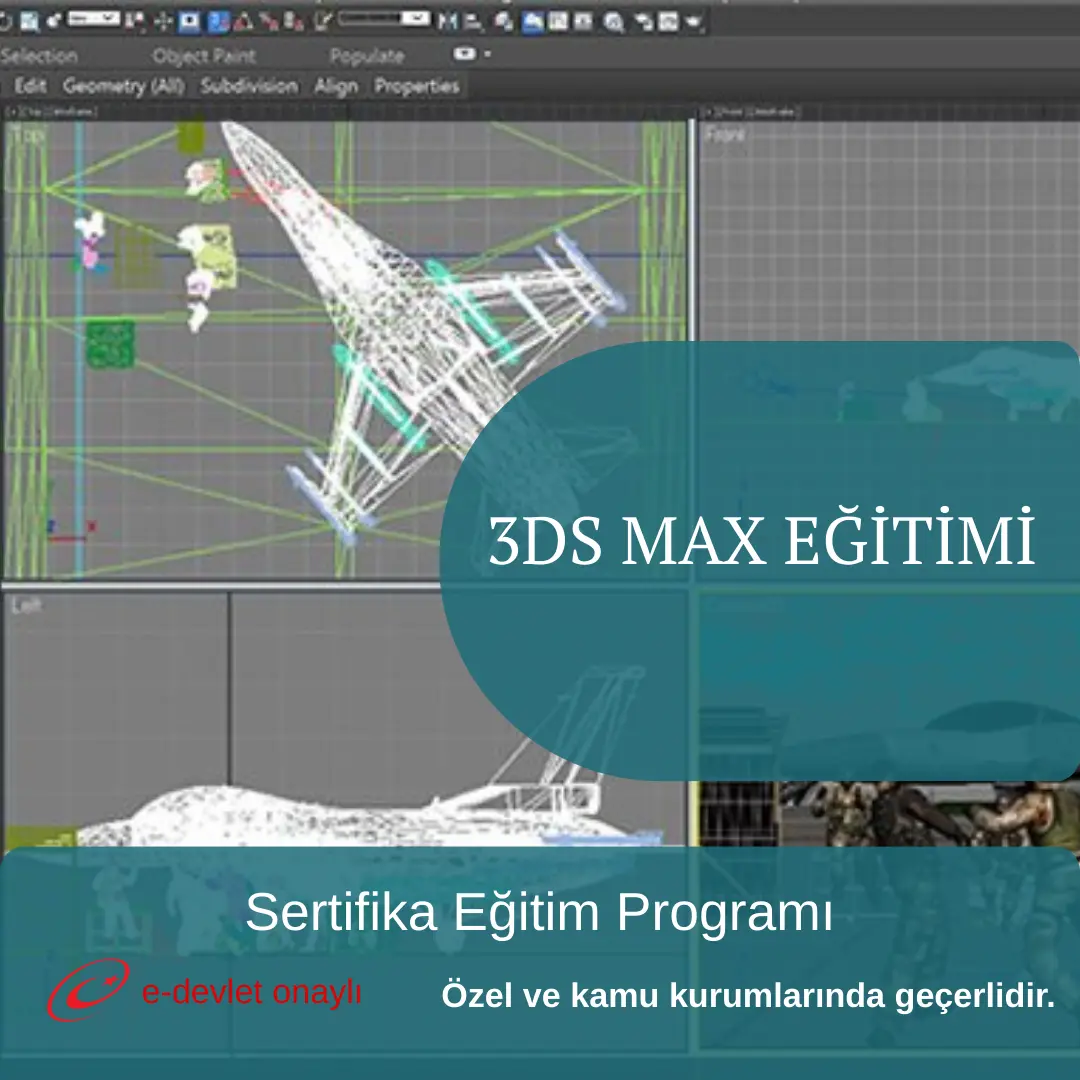Activate the Select and Manipulate cross icon
Screen dimensions: 1080x1080
pos(163,22)
